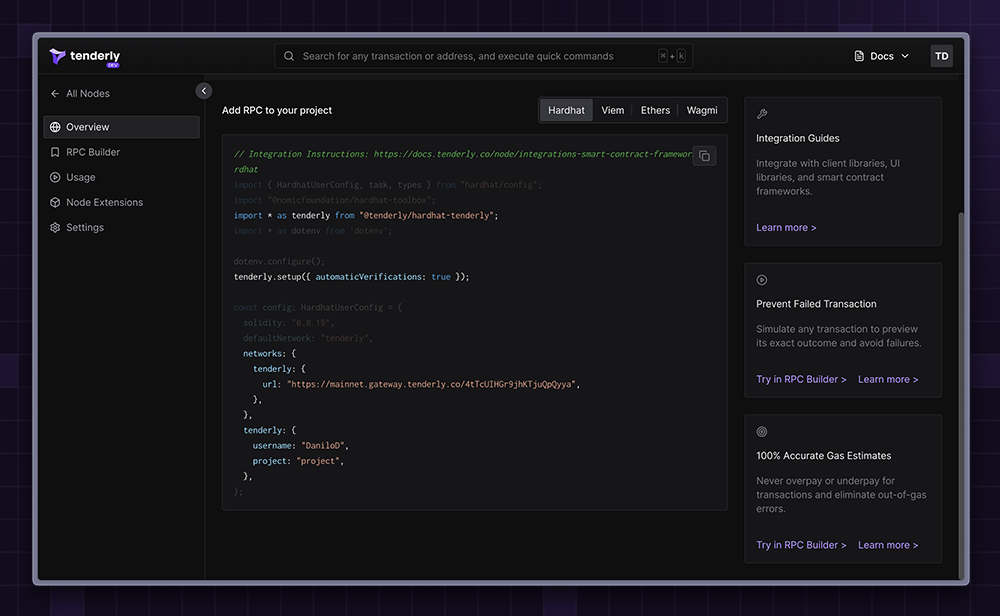Switch to the Wagmi tab
1000x616 pixels.
pyautogui.click(x=702, y=110)
